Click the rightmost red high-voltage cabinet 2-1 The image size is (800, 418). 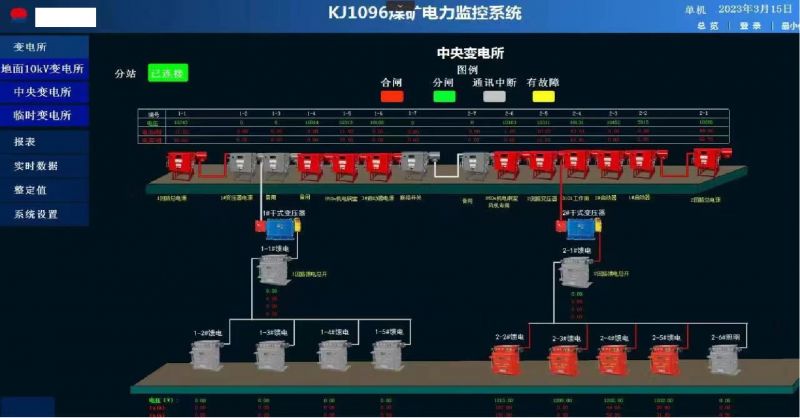[x=708, y=160]
